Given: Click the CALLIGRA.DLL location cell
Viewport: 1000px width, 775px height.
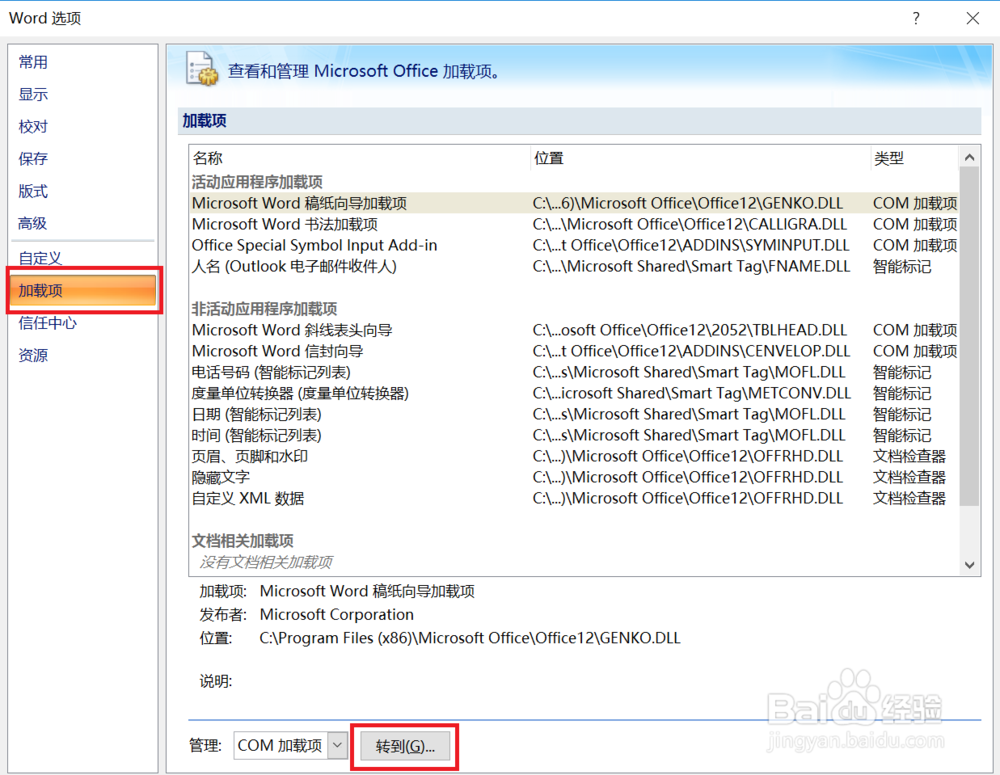Looking at the screenshot, I should tap(689, 225).
